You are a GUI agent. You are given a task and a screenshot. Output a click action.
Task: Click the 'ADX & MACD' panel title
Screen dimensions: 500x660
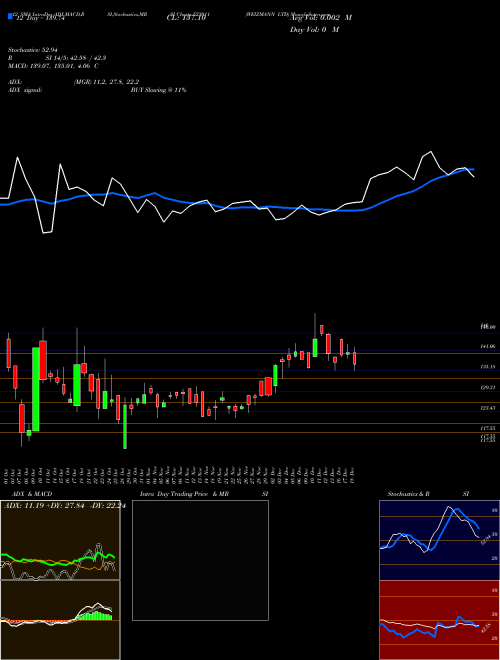point(32,494)
